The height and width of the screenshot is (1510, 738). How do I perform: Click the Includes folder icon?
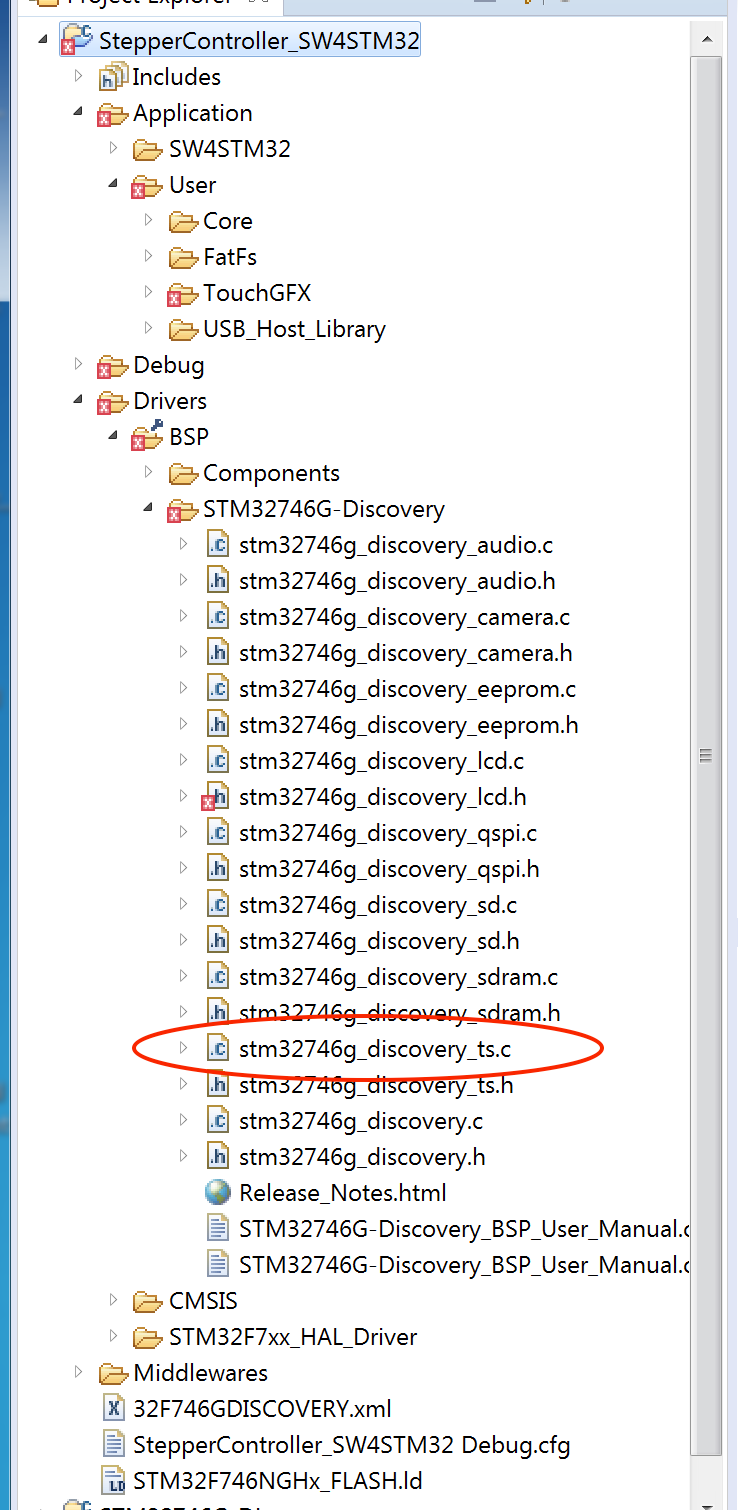pos(113,77)
